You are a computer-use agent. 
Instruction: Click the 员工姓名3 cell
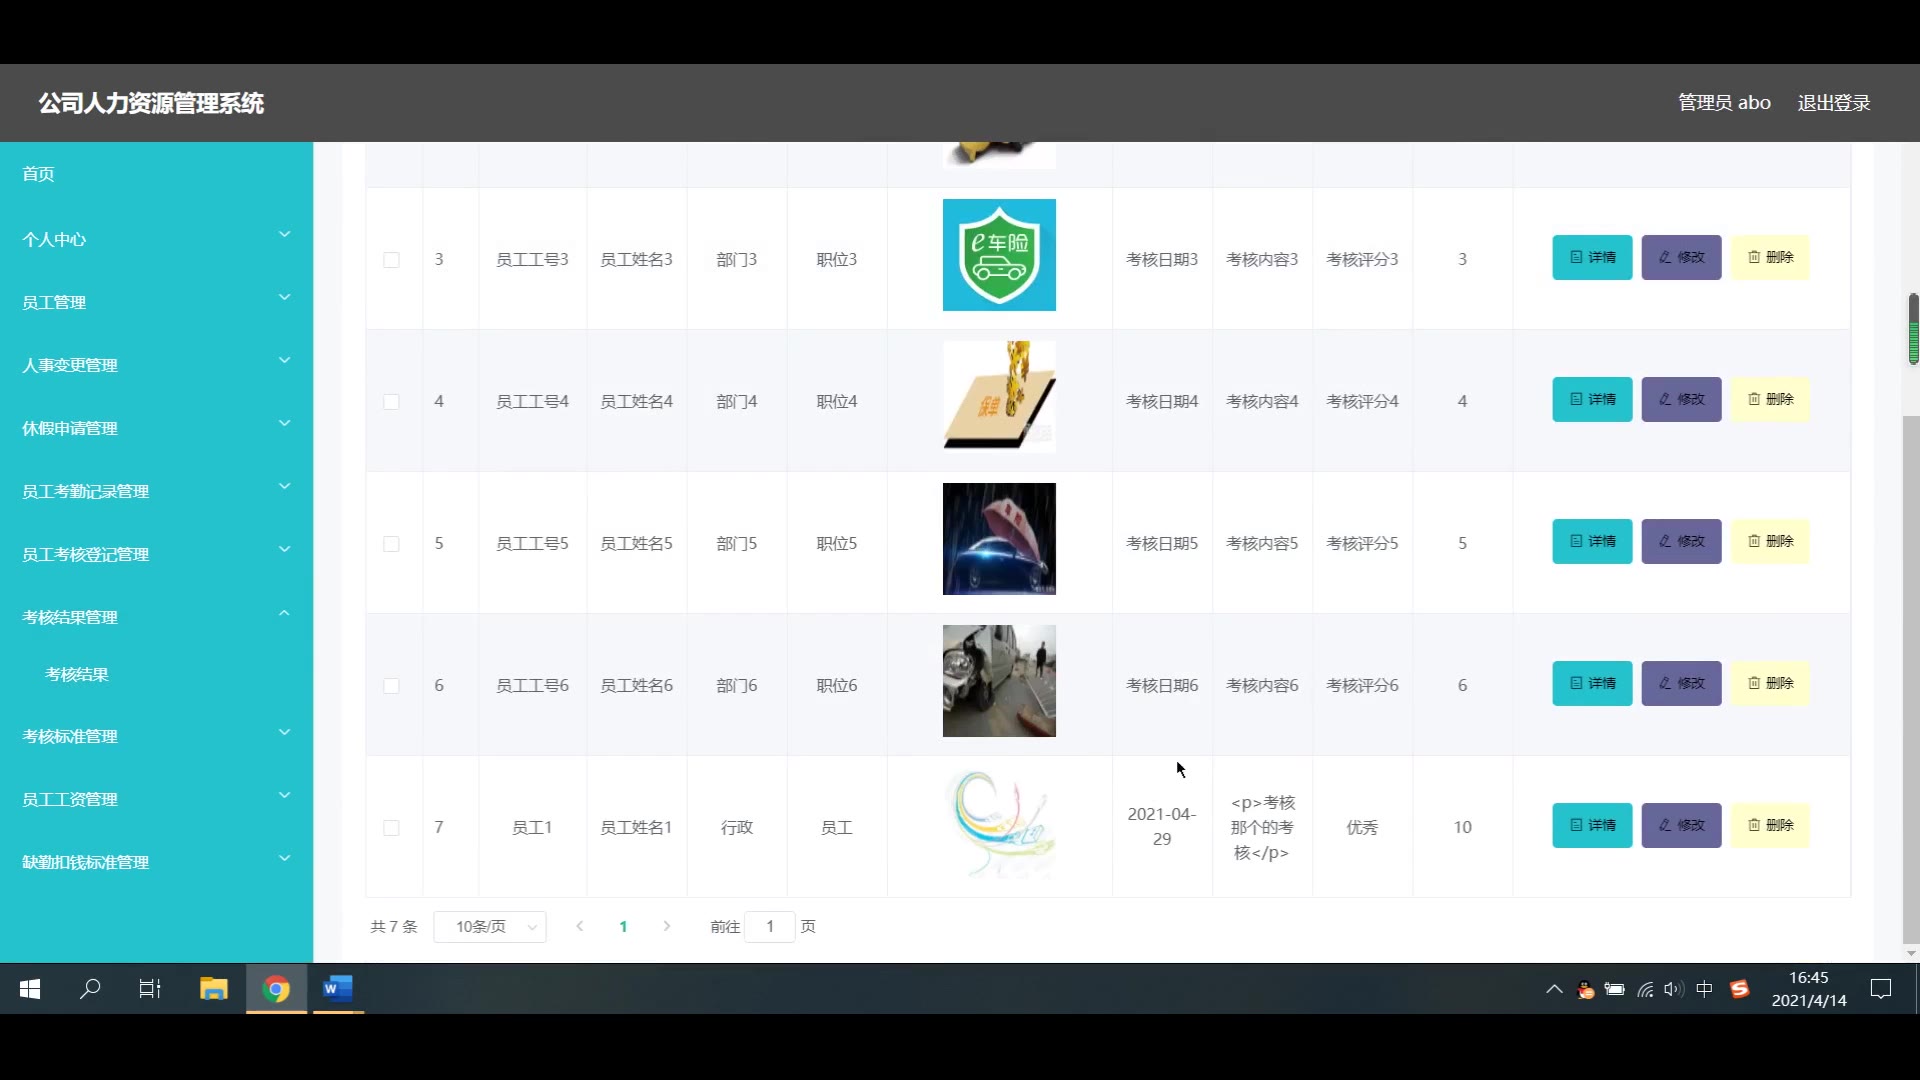click(x=636, y=259)
